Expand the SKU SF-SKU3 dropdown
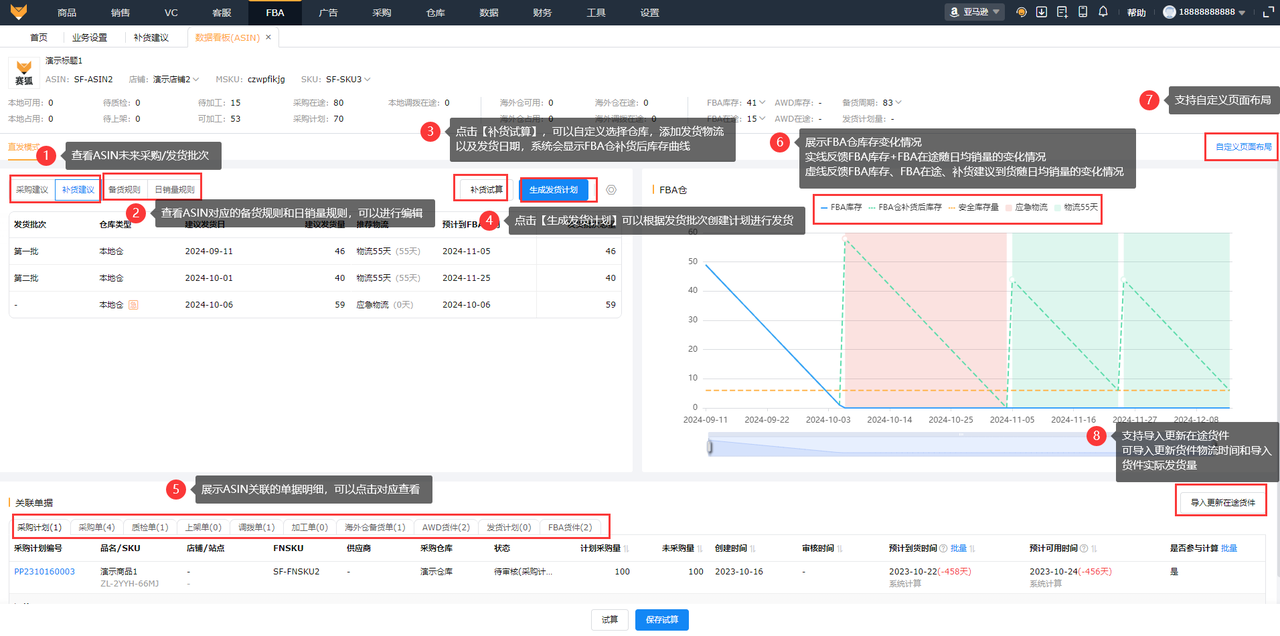This screenshot has width=1280, height=636. pyautogui.click(x=348, y=79)
